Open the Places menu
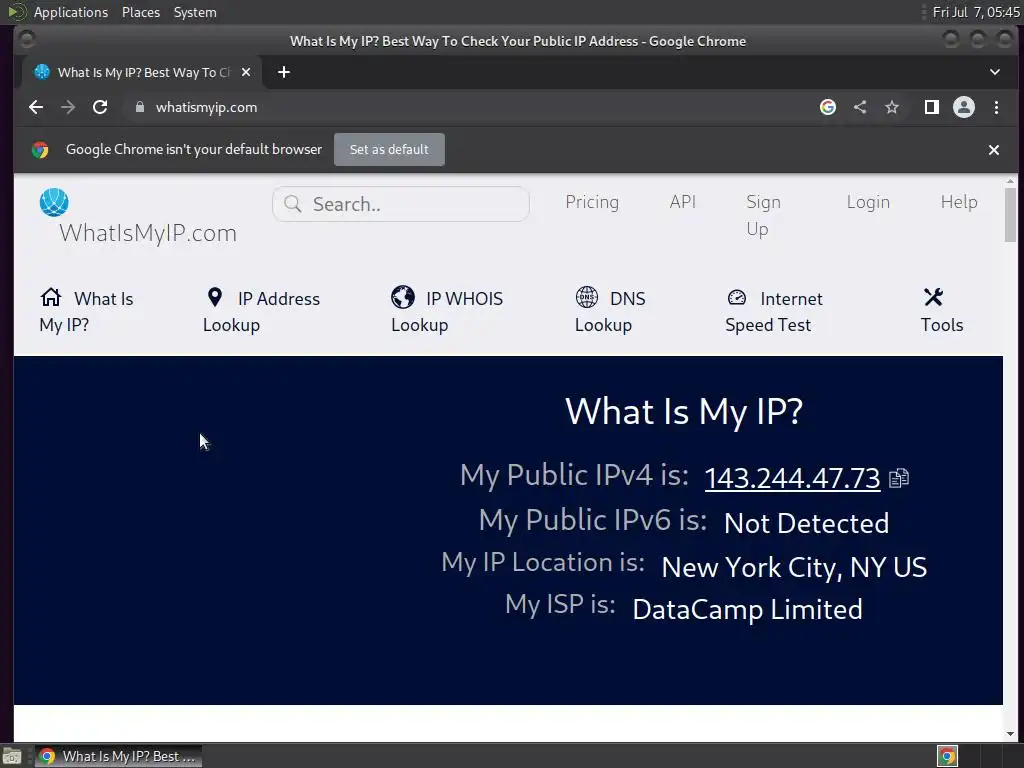1024x768 pixels. (x=140, y=12)
